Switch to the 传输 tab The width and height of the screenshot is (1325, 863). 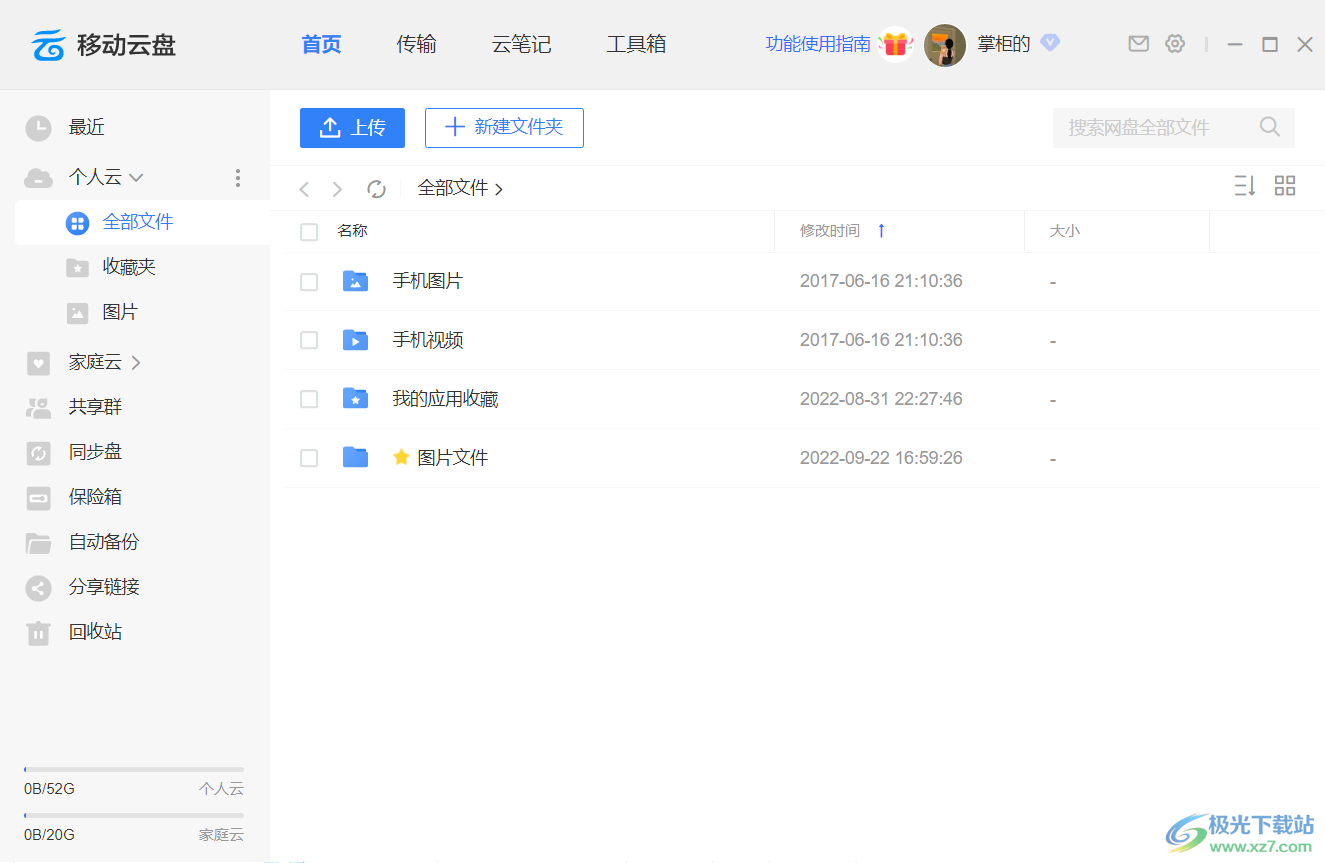tap(416, 44)
